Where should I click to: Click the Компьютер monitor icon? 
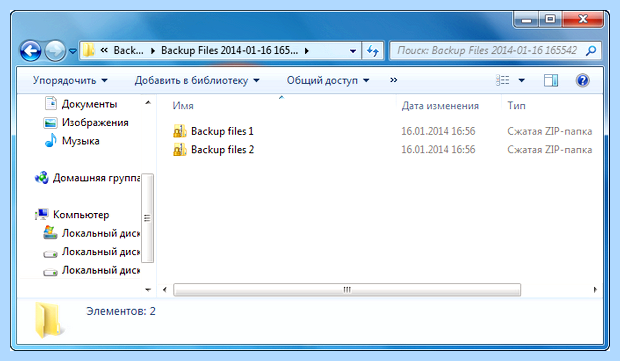(42, 215)
